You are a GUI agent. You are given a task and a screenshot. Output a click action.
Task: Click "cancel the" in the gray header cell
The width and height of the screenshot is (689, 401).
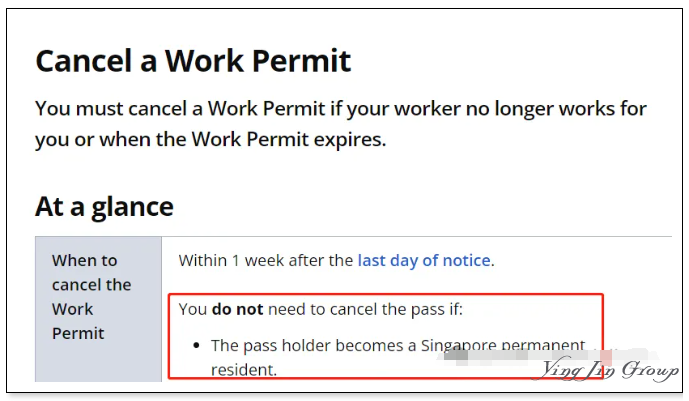[91, 285]
